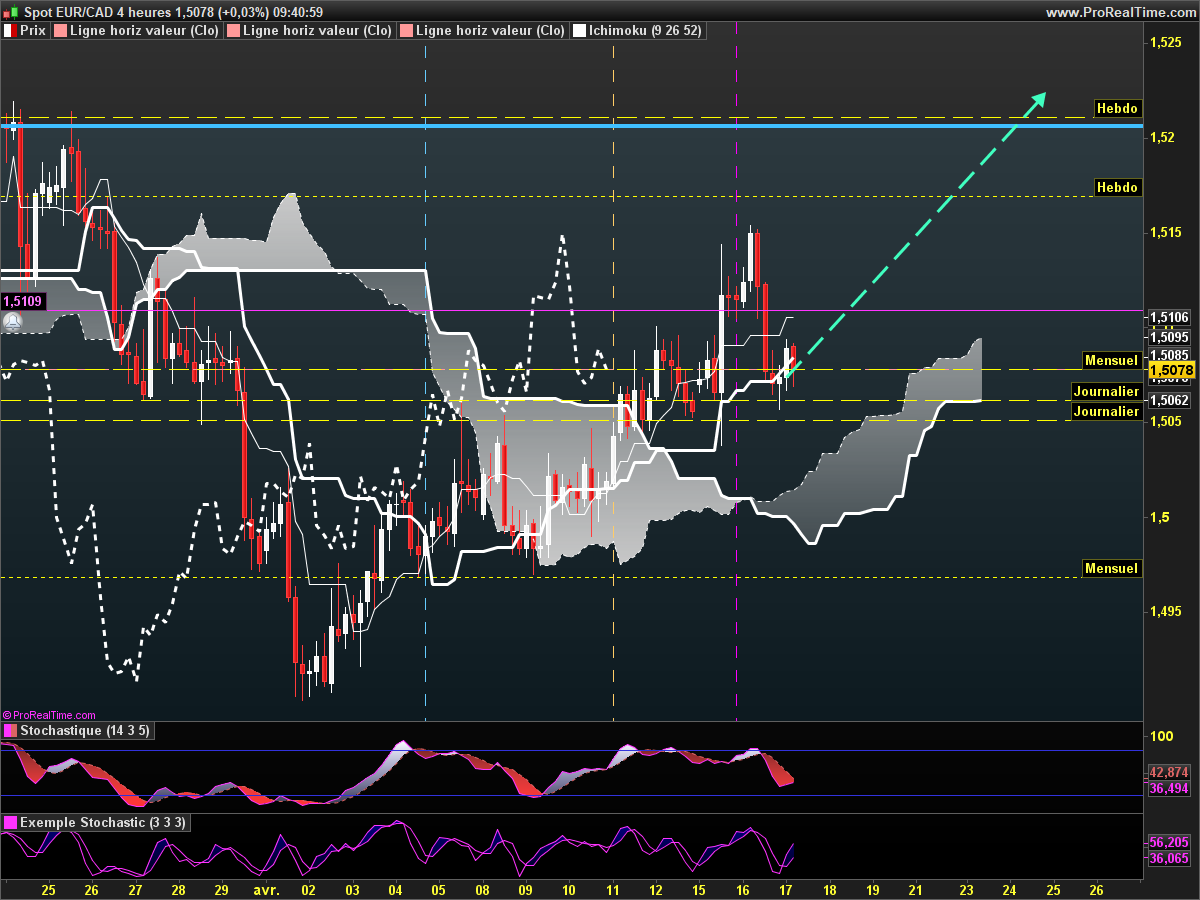
Task: Click date 02 on the time axis
Action: (x=308, y=889)
